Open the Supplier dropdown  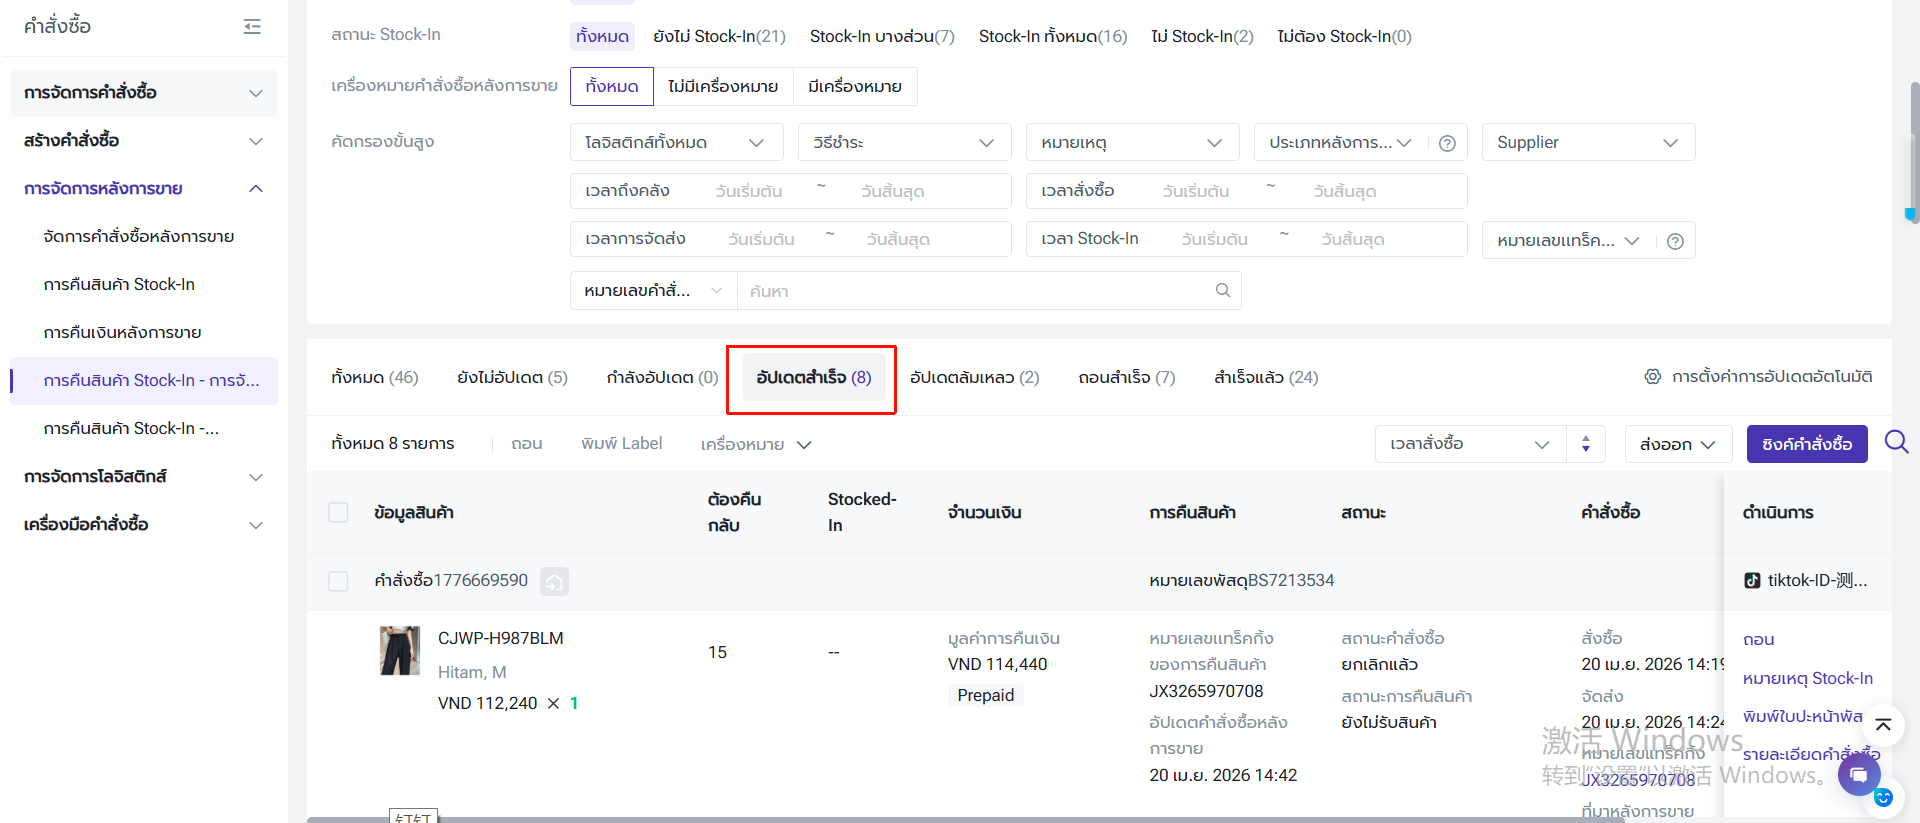1587,143
